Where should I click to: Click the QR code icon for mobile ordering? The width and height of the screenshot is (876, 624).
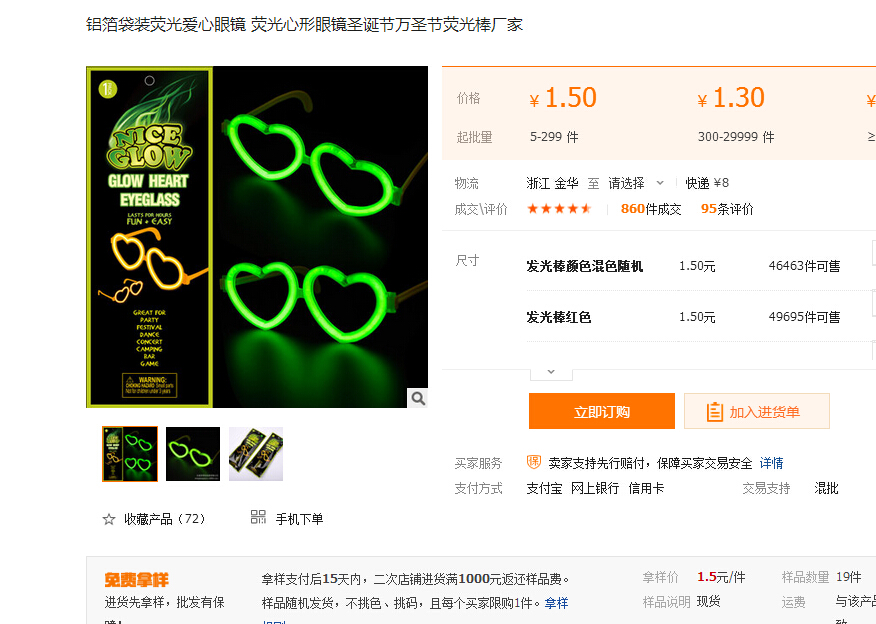point(258,517)
